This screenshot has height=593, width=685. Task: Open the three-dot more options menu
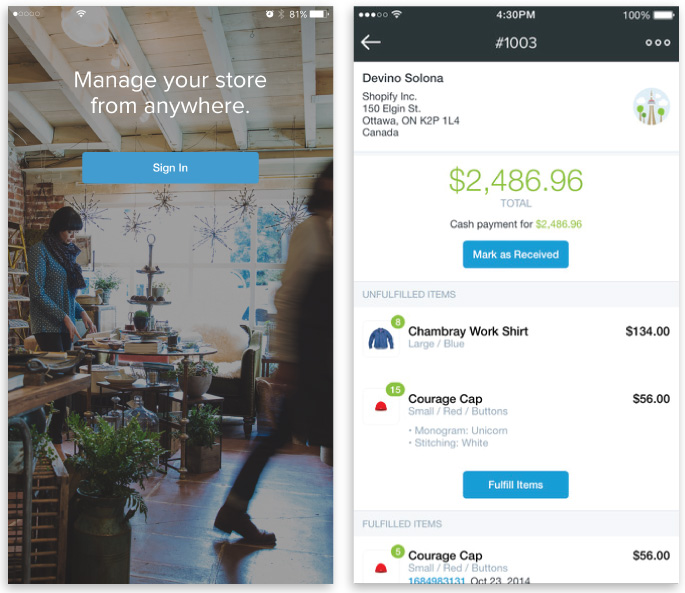pyautogui.click(x=657, y=42)
